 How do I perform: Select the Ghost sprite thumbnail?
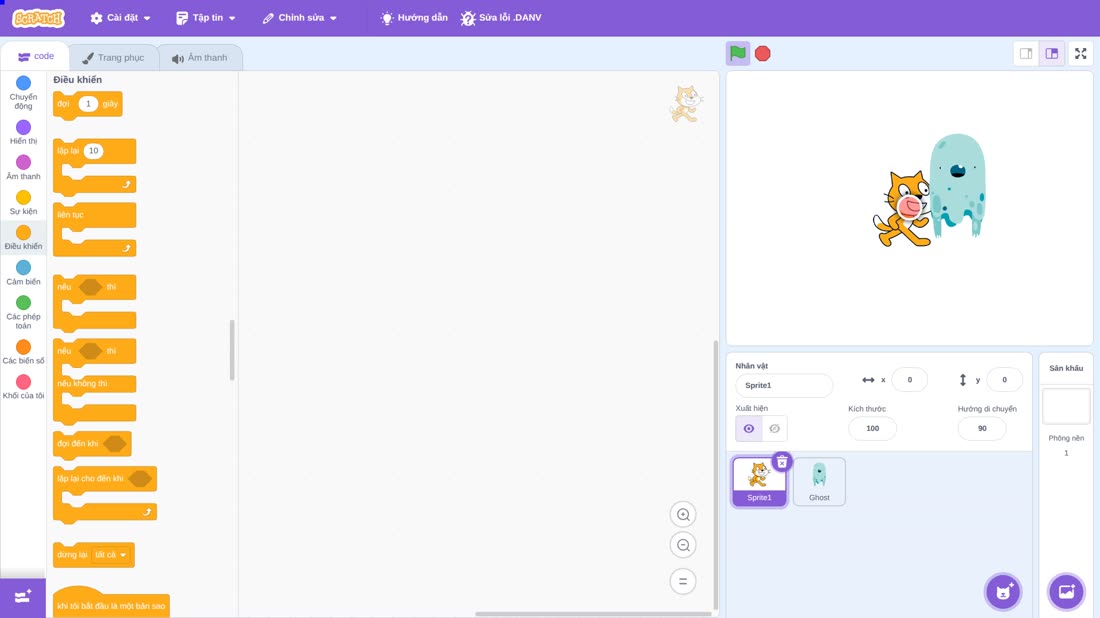(819, 482)
